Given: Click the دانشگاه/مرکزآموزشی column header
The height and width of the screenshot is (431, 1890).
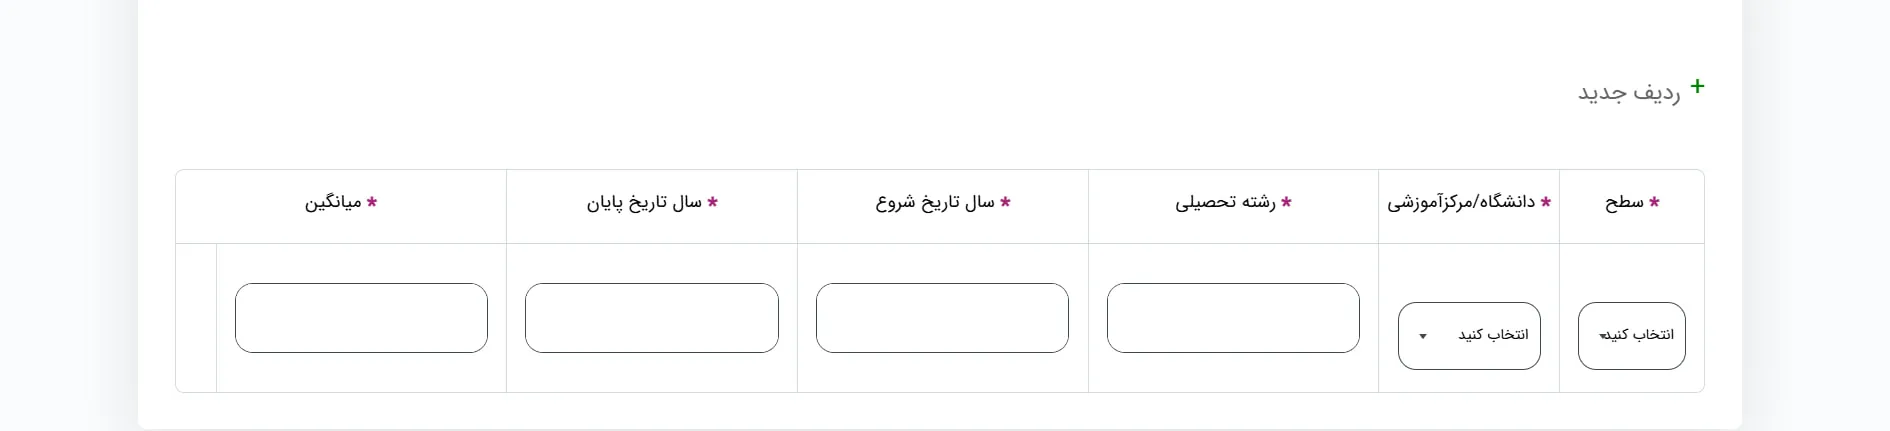Looking at the screenshot, I should click(x=1461, y=203).
